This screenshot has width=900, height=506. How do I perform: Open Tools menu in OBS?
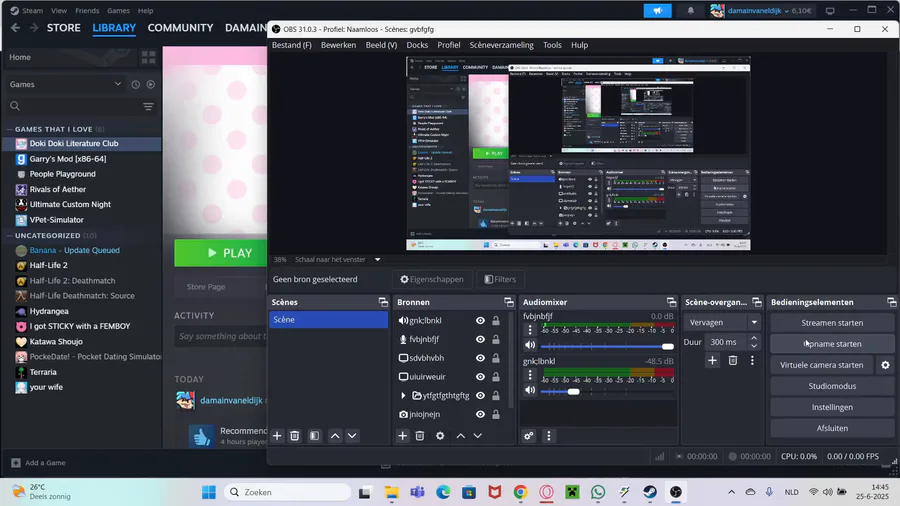(x=552, y=45)
